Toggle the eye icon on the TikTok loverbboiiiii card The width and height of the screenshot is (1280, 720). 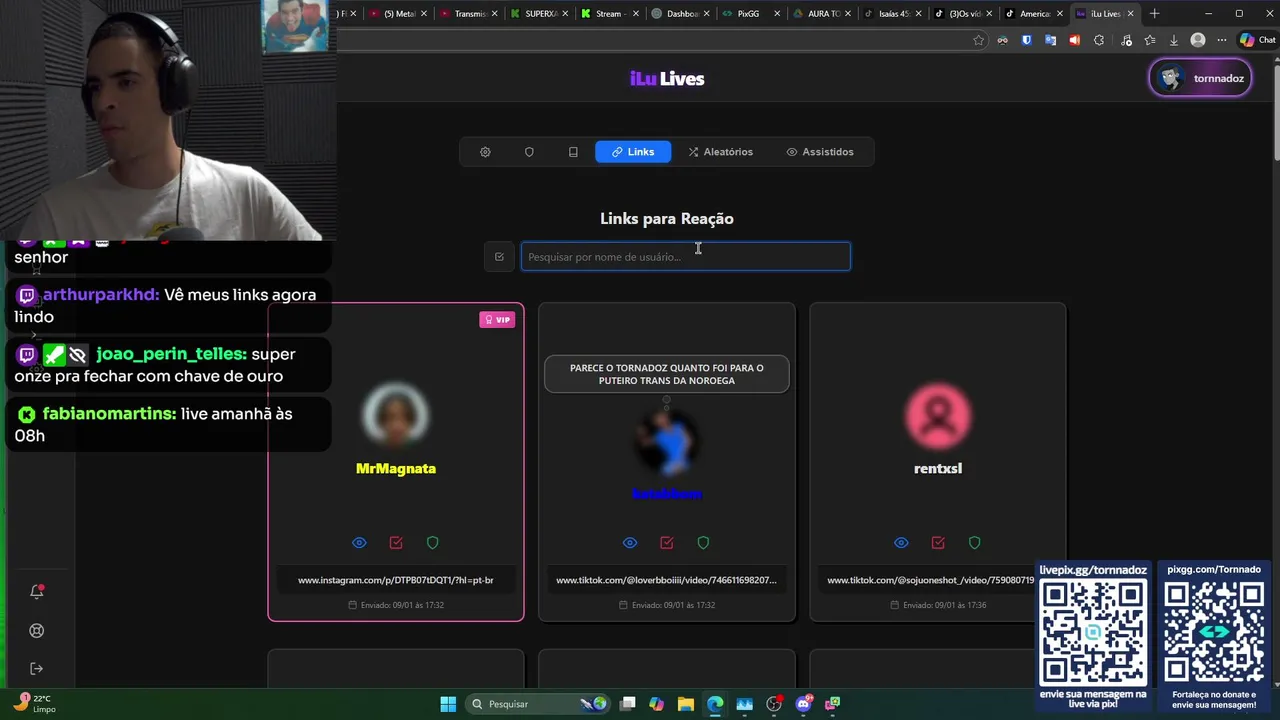[630, 543]
